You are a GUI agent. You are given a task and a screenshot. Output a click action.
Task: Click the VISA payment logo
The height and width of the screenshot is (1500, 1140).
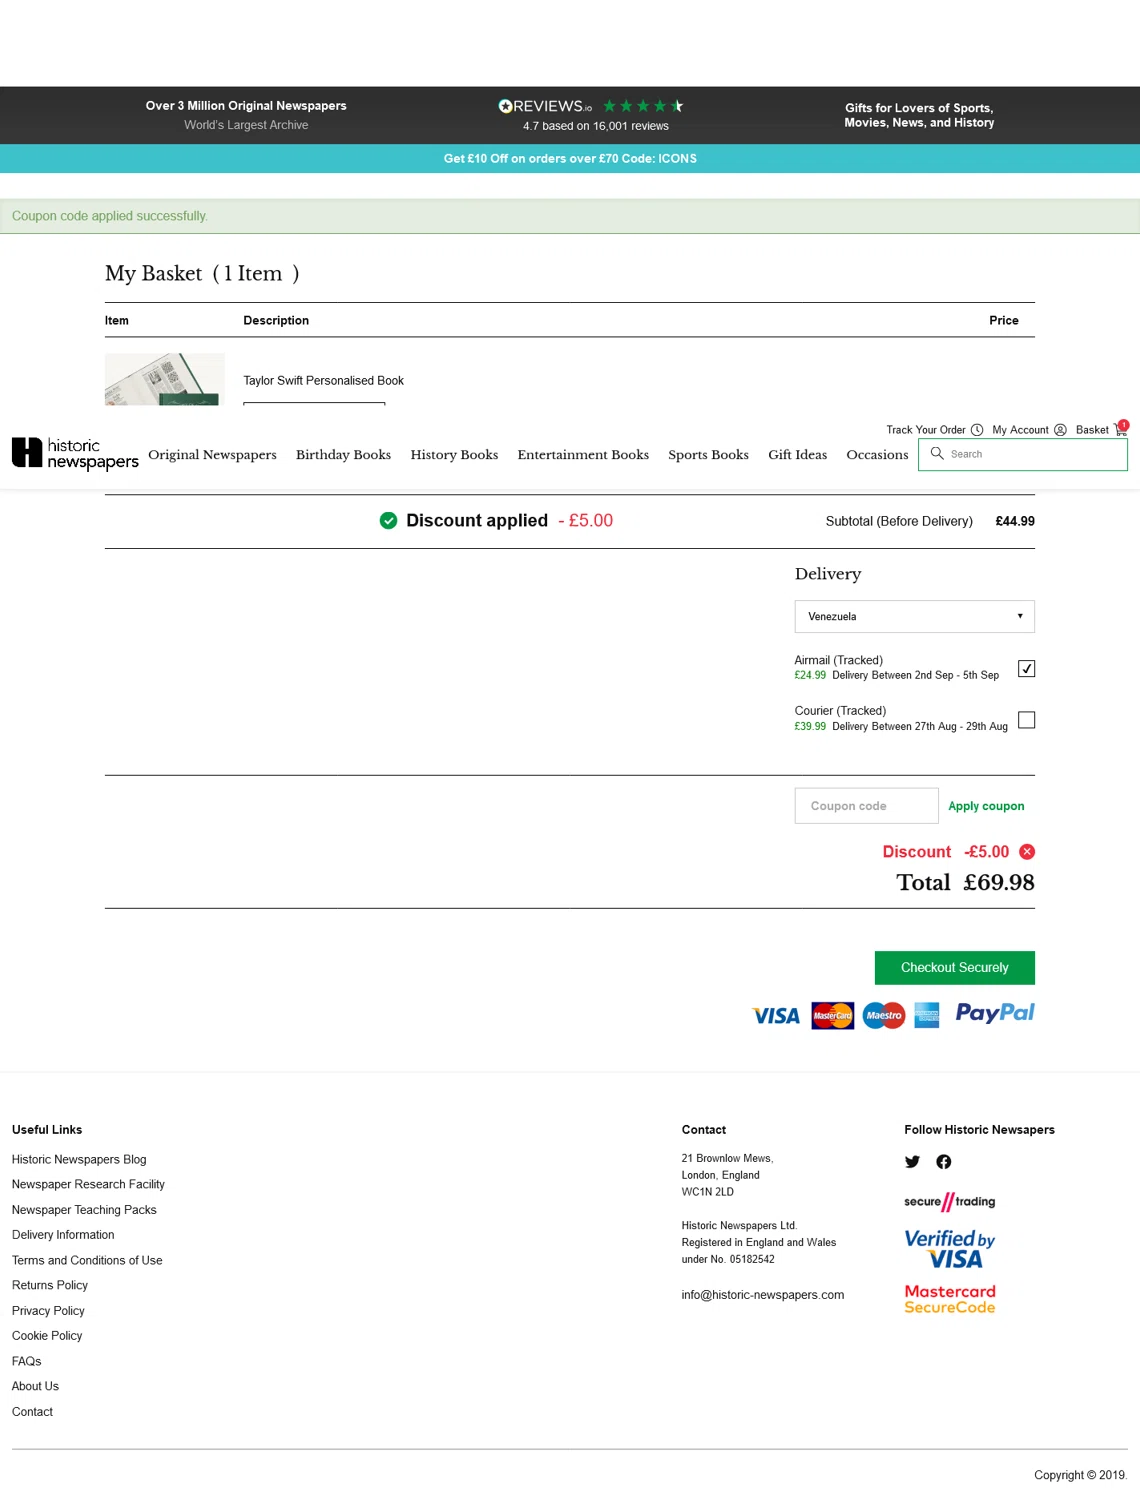[x=776, y=1016]
